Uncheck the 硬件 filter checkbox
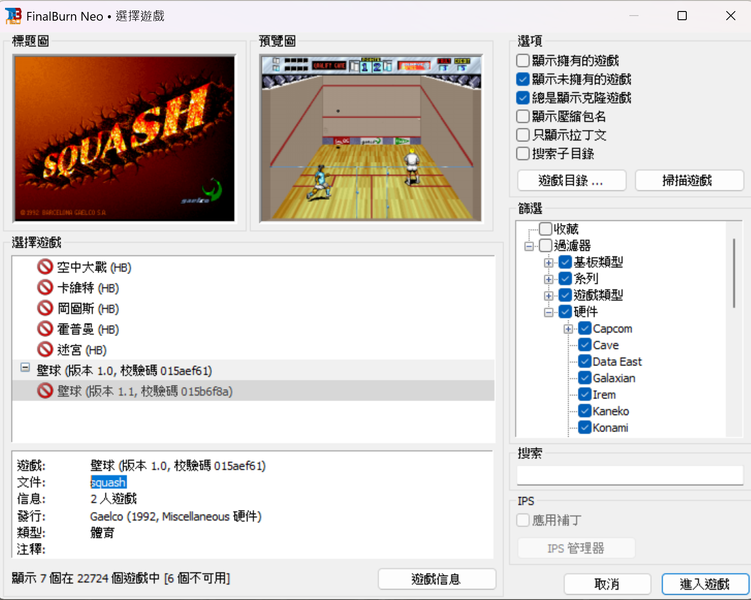Image resolution: width=751 pixels, height=600 pixels. (x=565, y=312)
